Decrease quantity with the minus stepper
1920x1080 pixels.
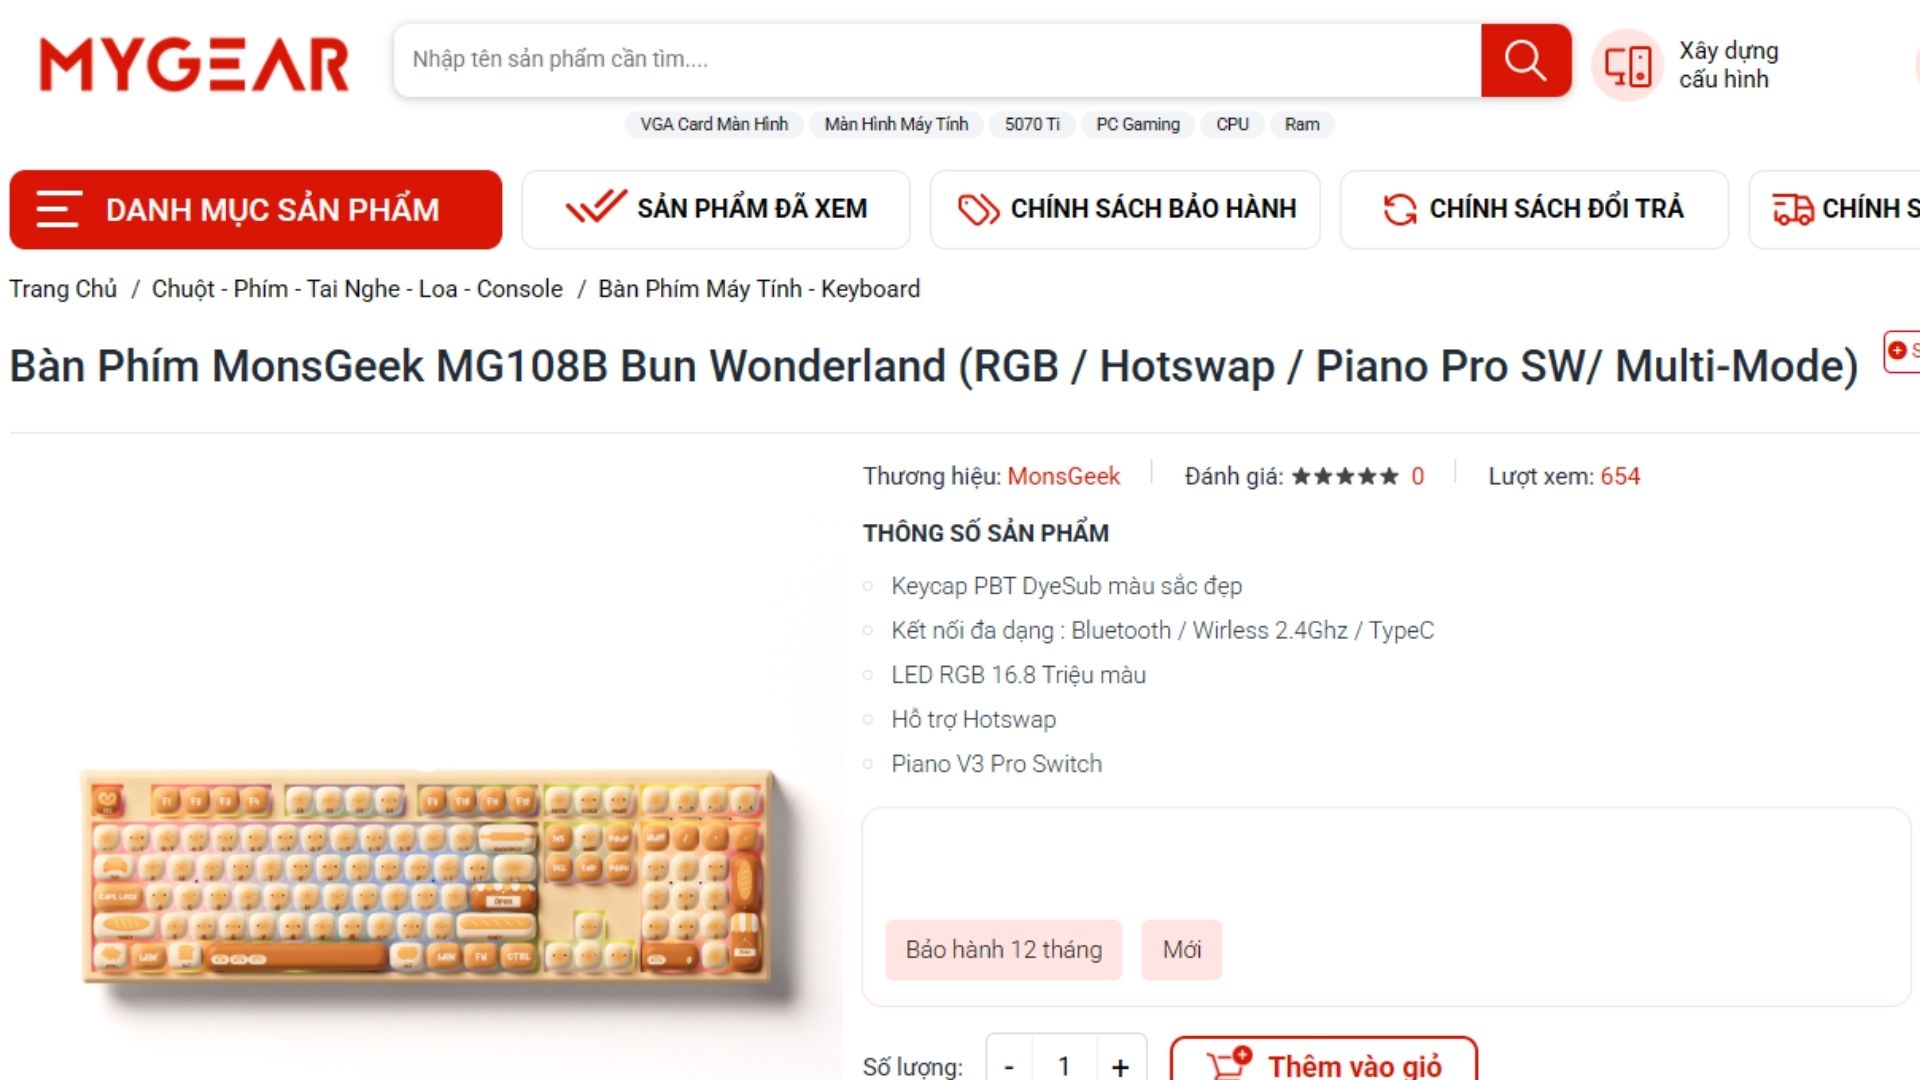[1009, 1066]
